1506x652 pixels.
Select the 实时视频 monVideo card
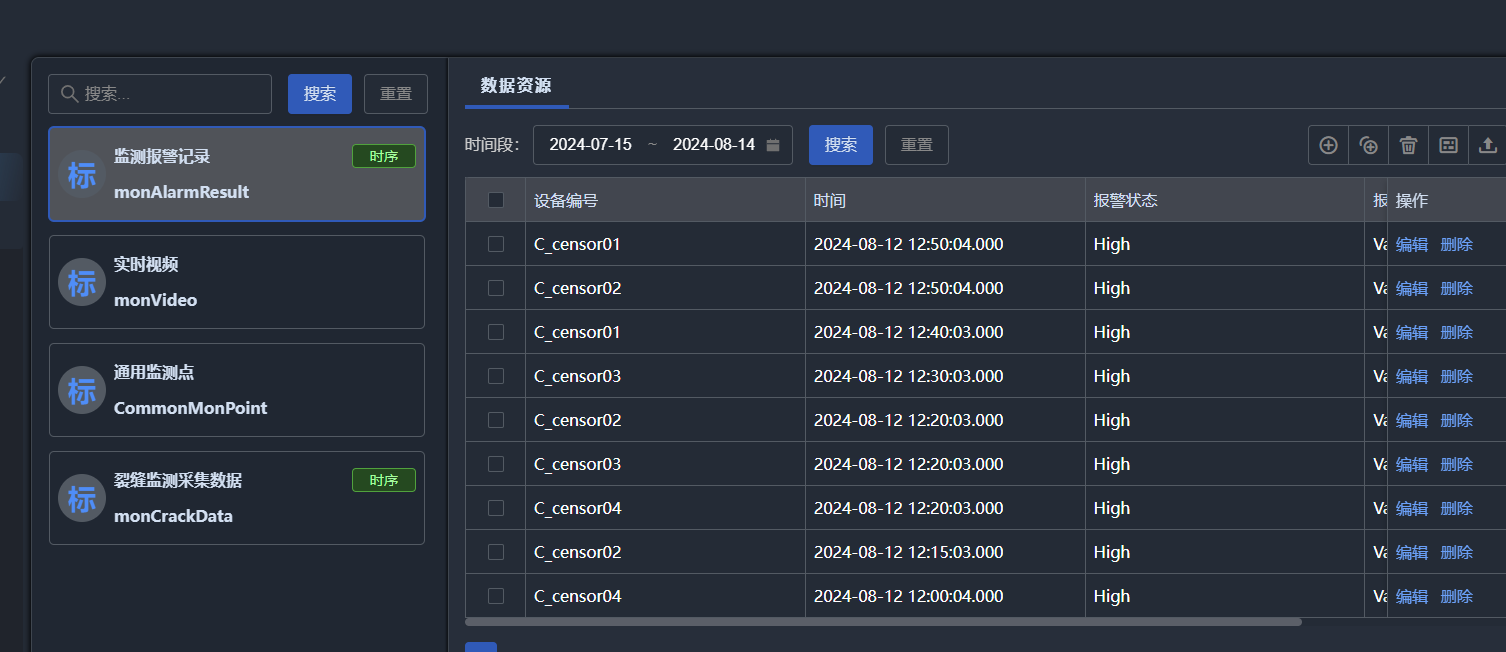(x=237, y=282)
